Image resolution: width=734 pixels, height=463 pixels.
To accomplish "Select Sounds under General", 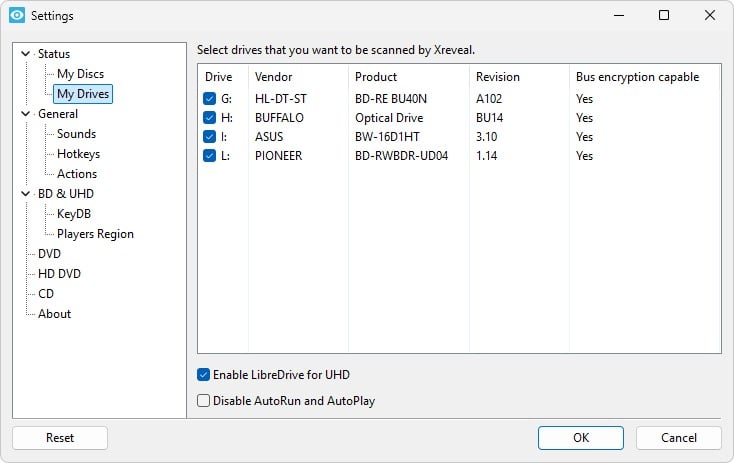I will [x=76, y=134].
